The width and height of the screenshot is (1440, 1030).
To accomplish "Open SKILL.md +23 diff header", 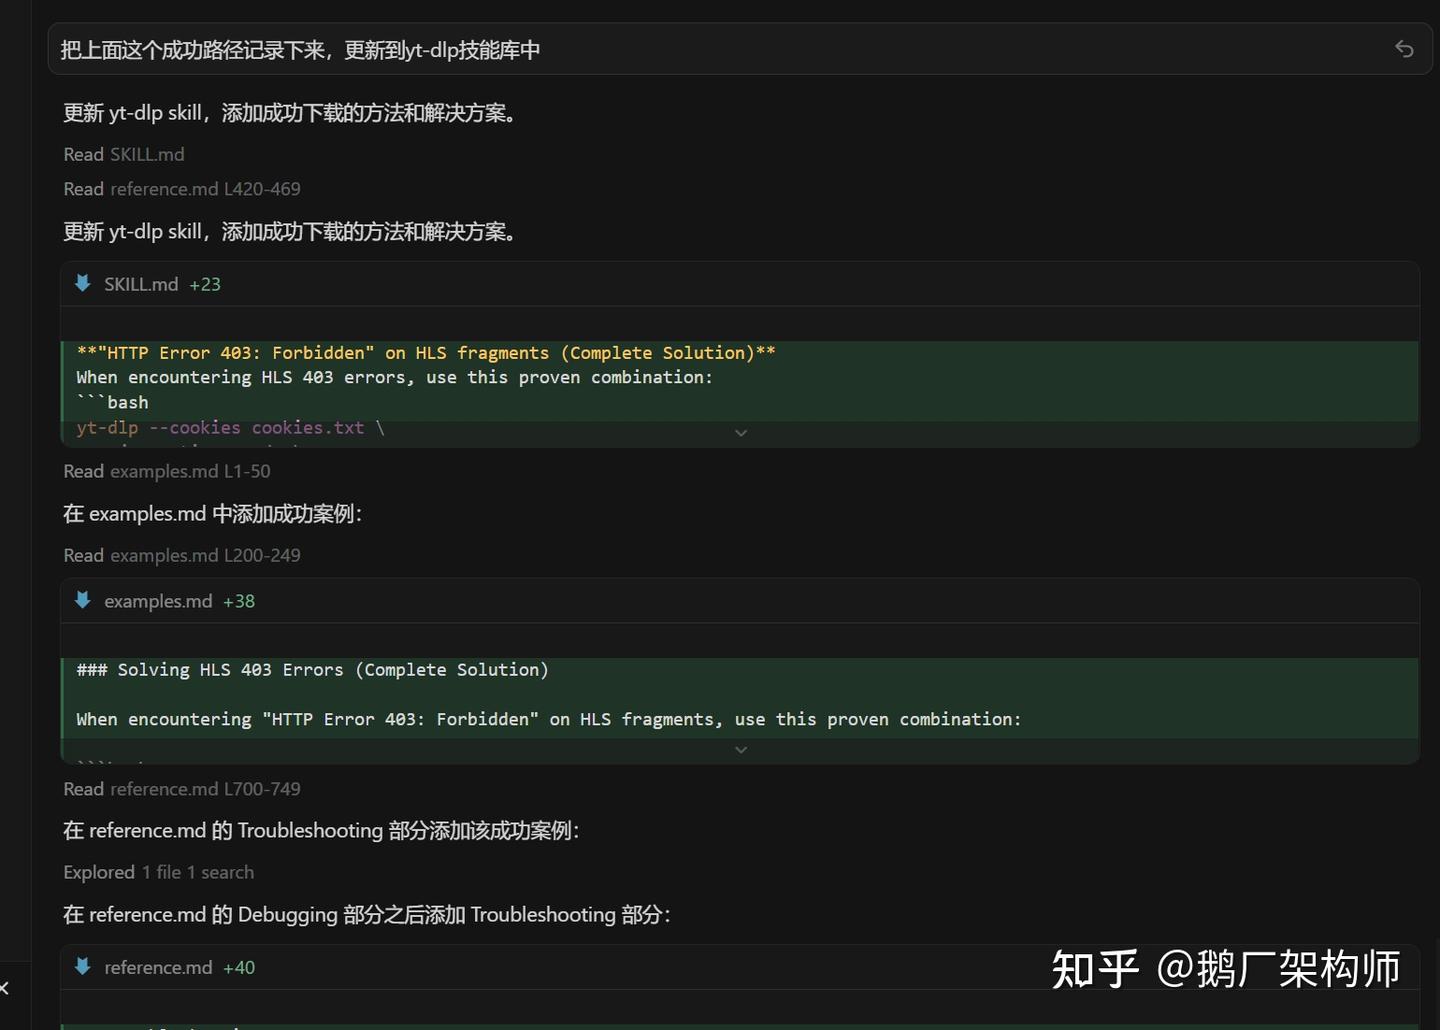I will 740,284.
